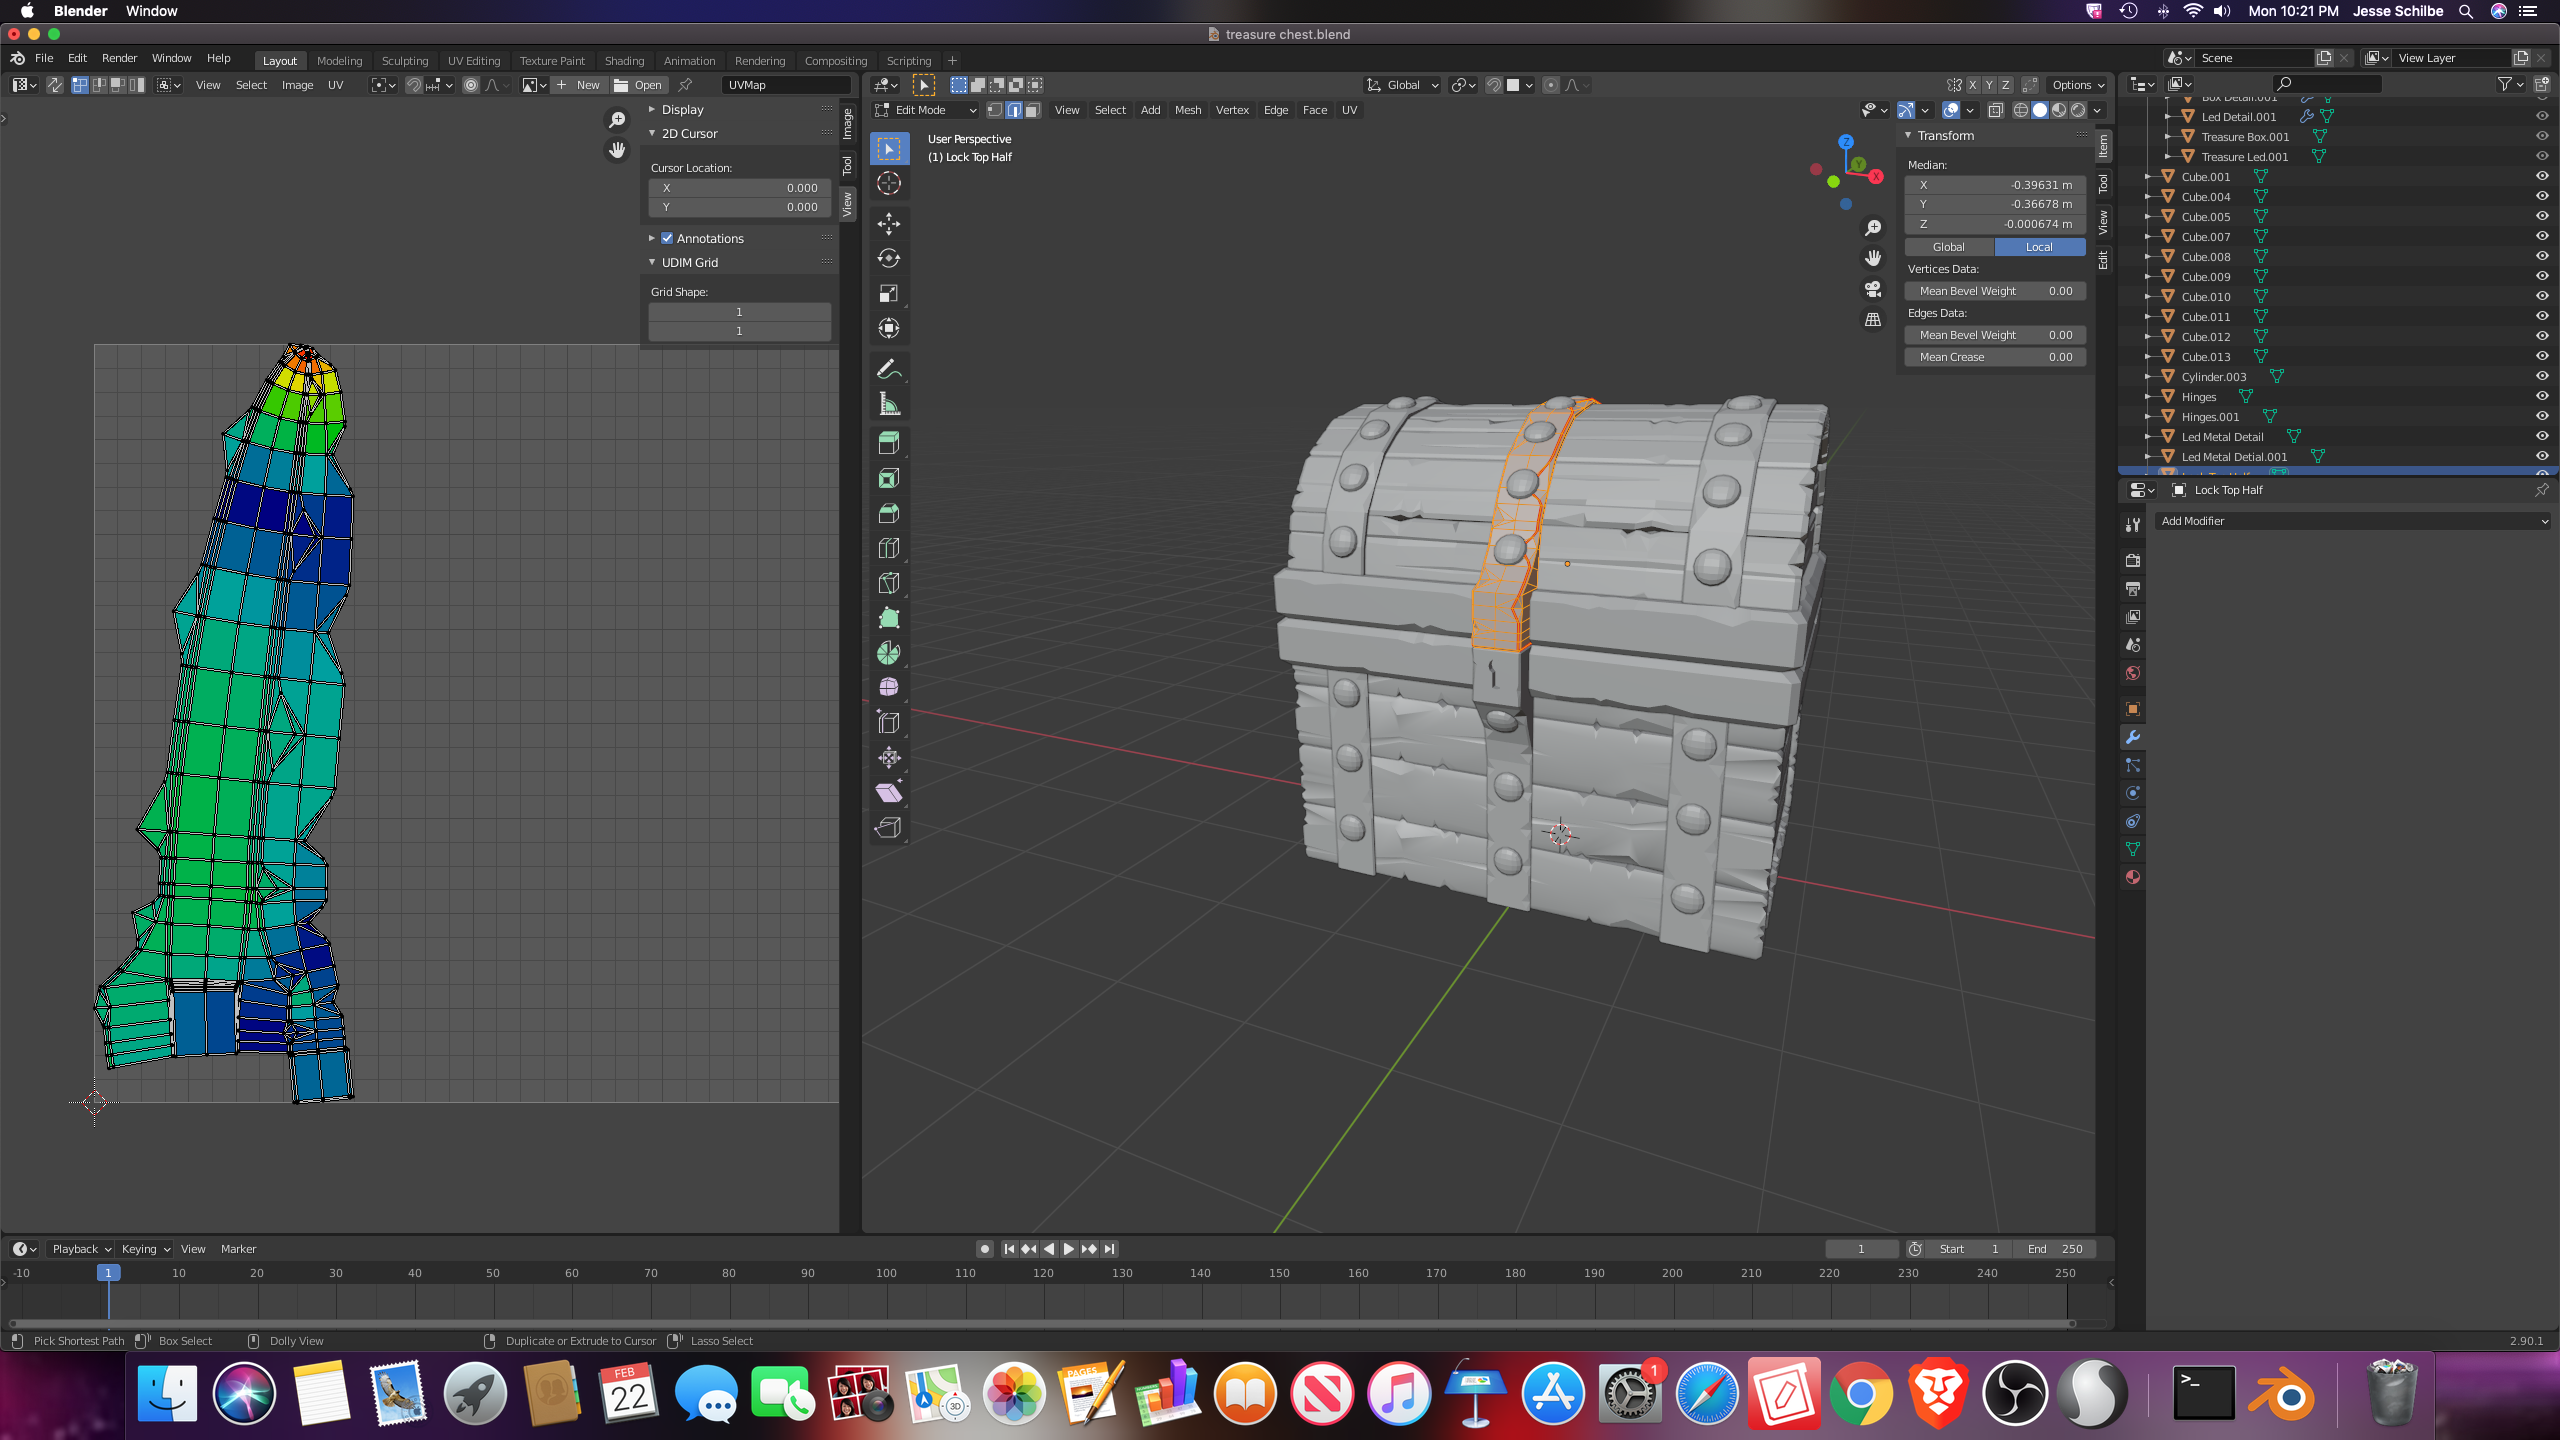Select the Rotate tool icon
Screen dimensions: 2560x1440
click(888, 258)
